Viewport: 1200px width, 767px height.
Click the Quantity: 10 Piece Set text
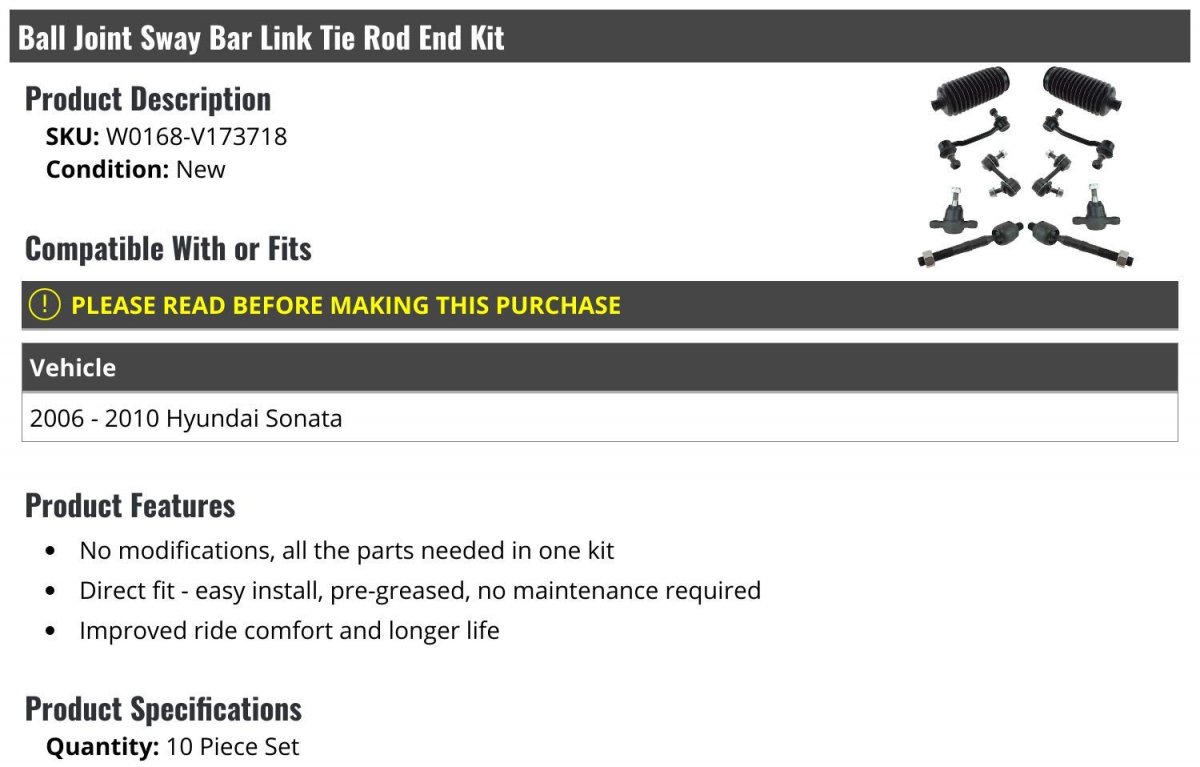(x=173, y=746)
